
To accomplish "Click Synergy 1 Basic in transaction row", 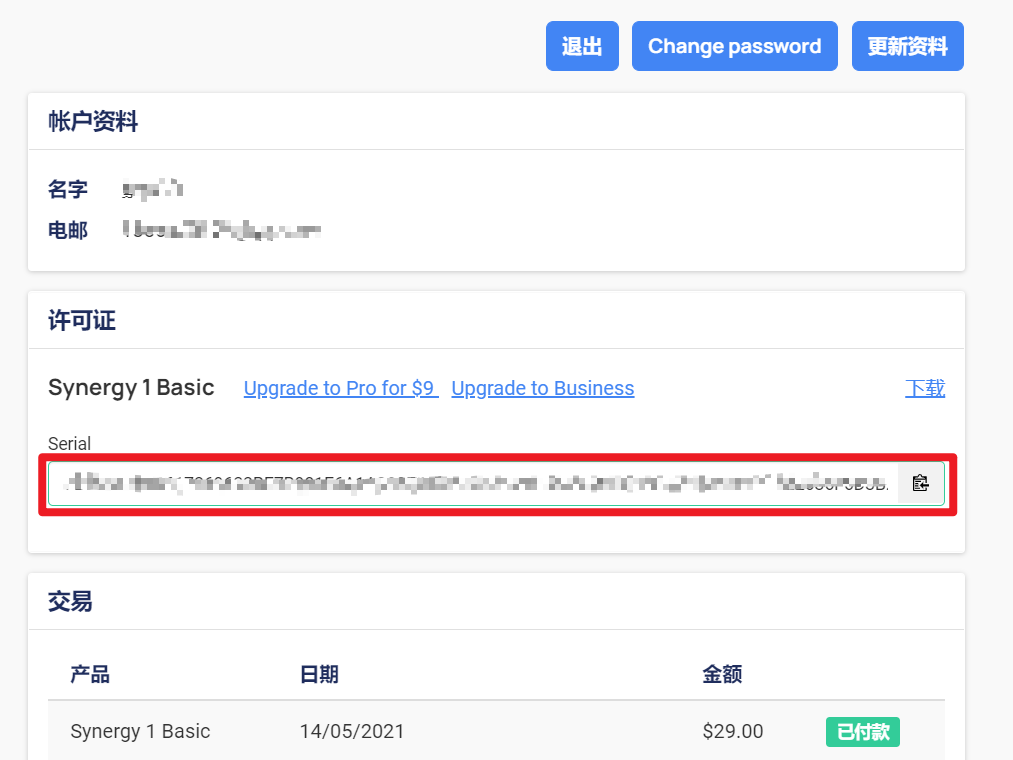I will [x=140, y=731].
